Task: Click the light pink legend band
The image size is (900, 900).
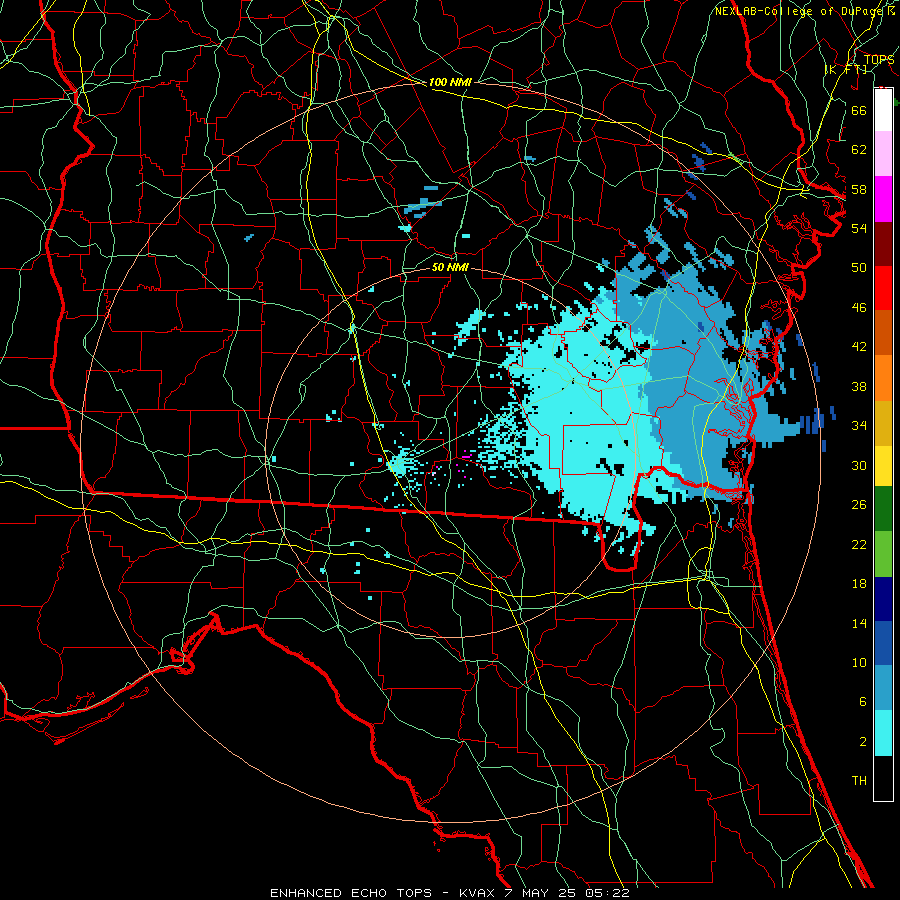Action: pyautogui.click(x=883, y=154)
